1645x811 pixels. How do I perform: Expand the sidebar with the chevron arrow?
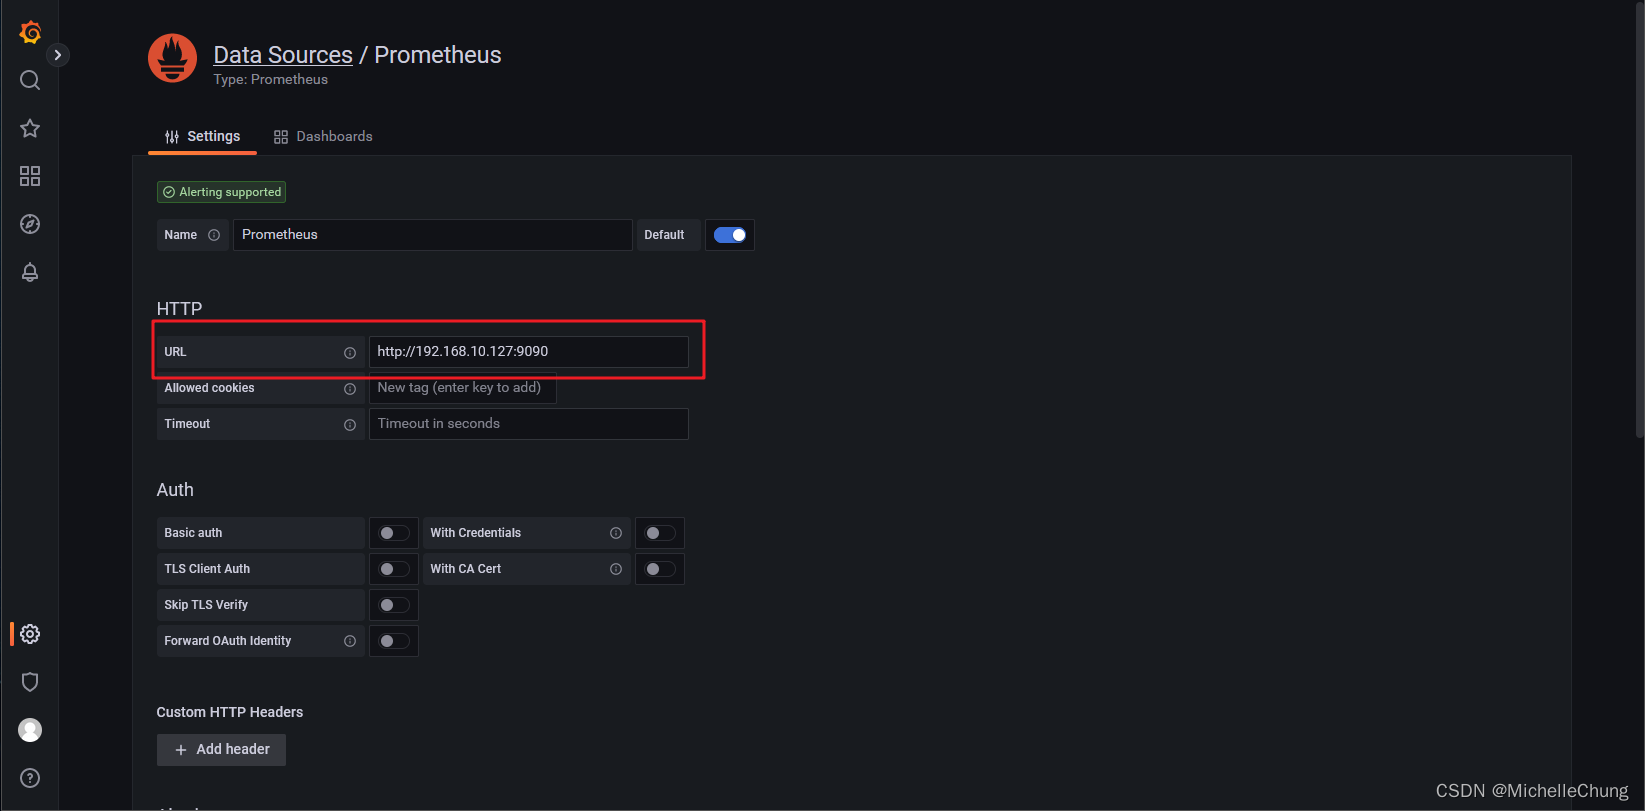coord(58,55)
